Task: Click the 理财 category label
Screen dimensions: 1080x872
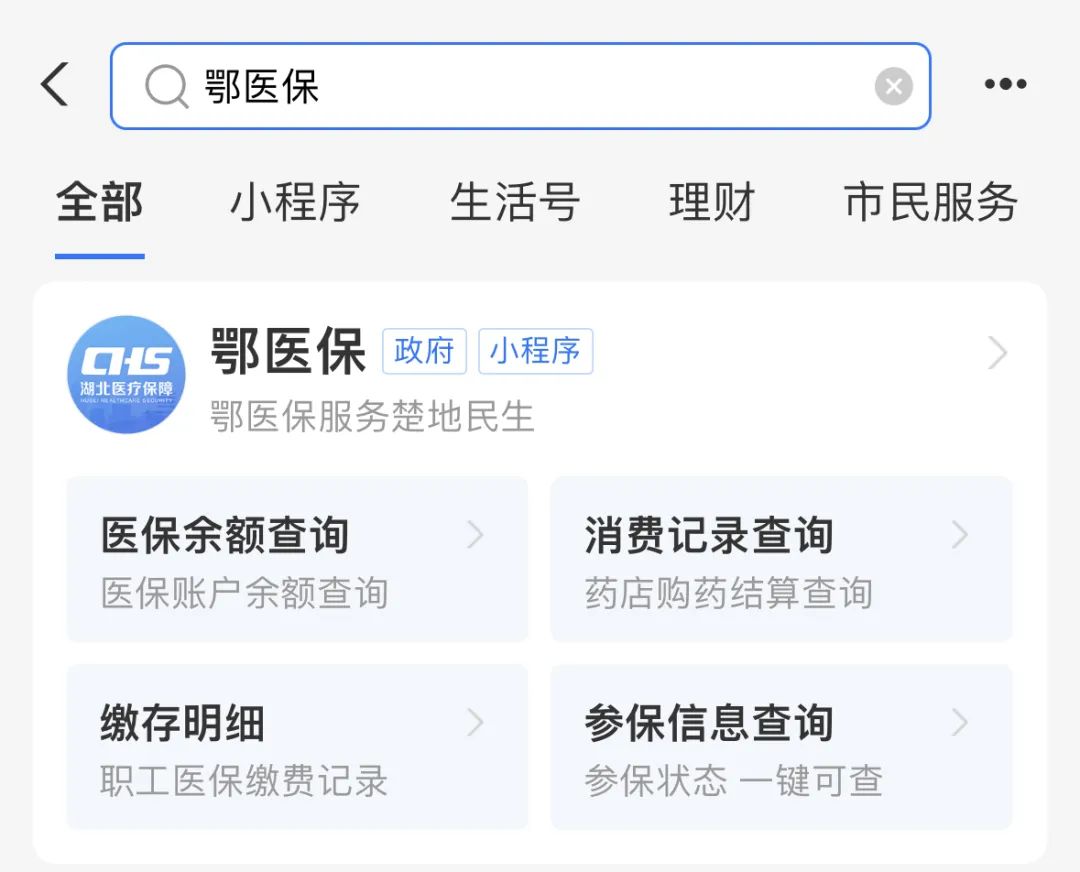Action: click(711, 203)
